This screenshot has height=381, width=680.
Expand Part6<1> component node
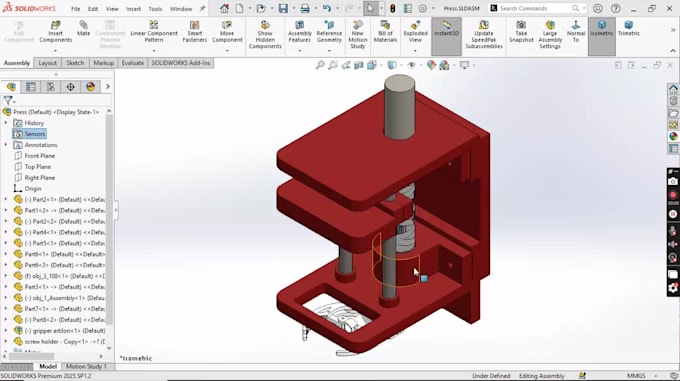click(x=6, y=254)
